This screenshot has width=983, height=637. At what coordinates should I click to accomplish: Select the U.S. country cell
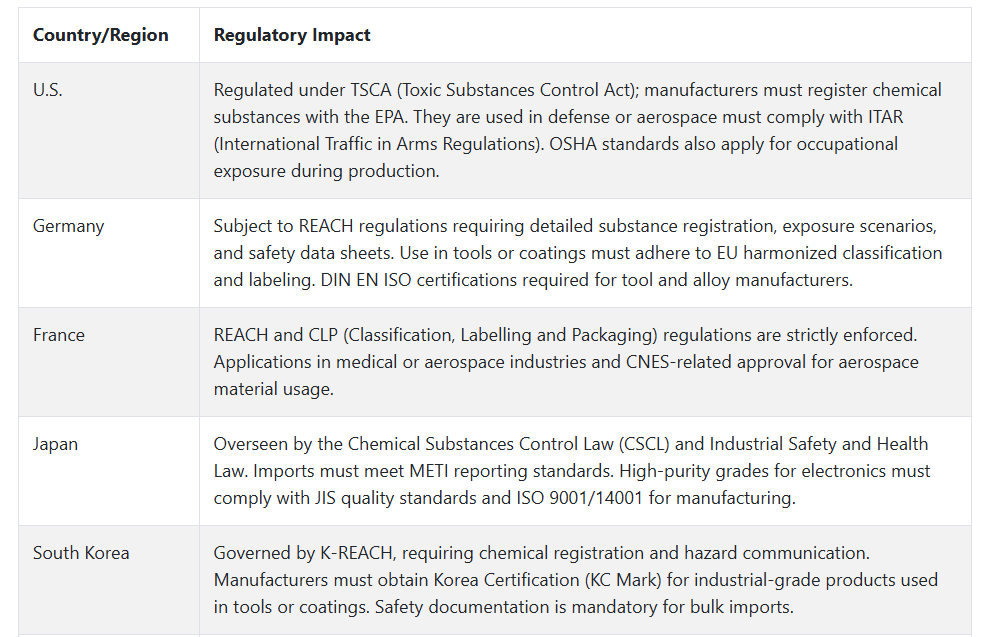[x=48, y=90]
